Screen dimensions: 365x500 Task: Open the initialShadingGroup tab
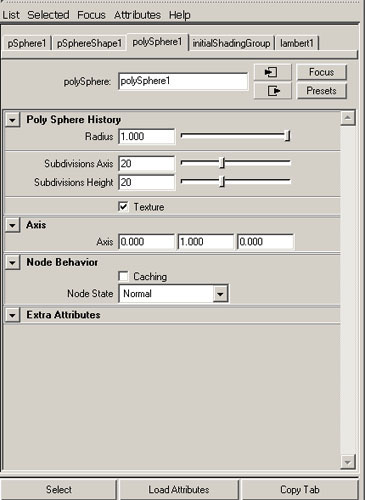231,43
